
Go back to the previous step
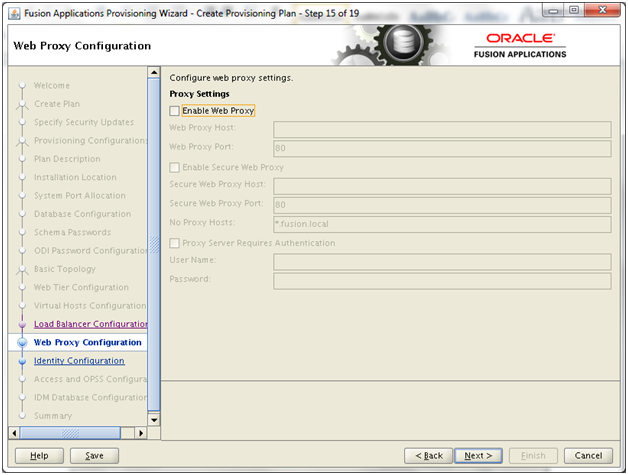429,456
